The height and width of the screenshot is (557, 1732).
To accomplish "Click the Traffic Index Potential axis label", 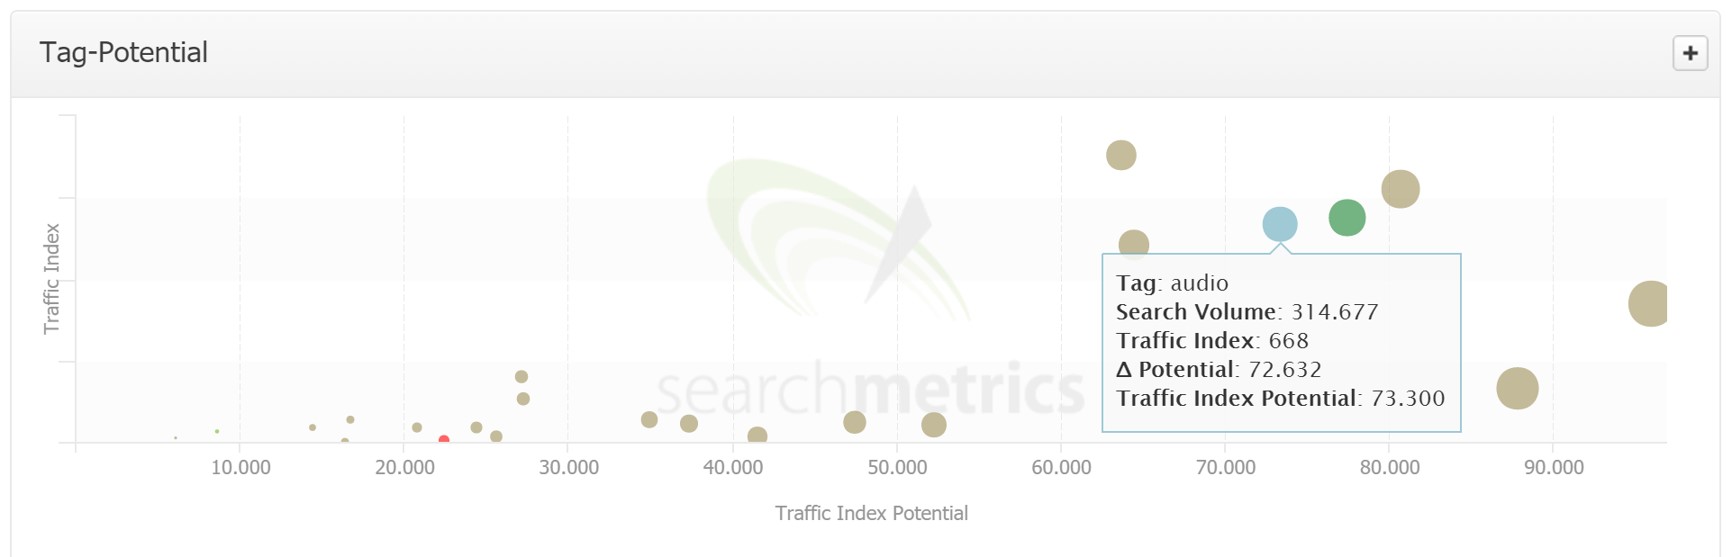I will [871, 513].
